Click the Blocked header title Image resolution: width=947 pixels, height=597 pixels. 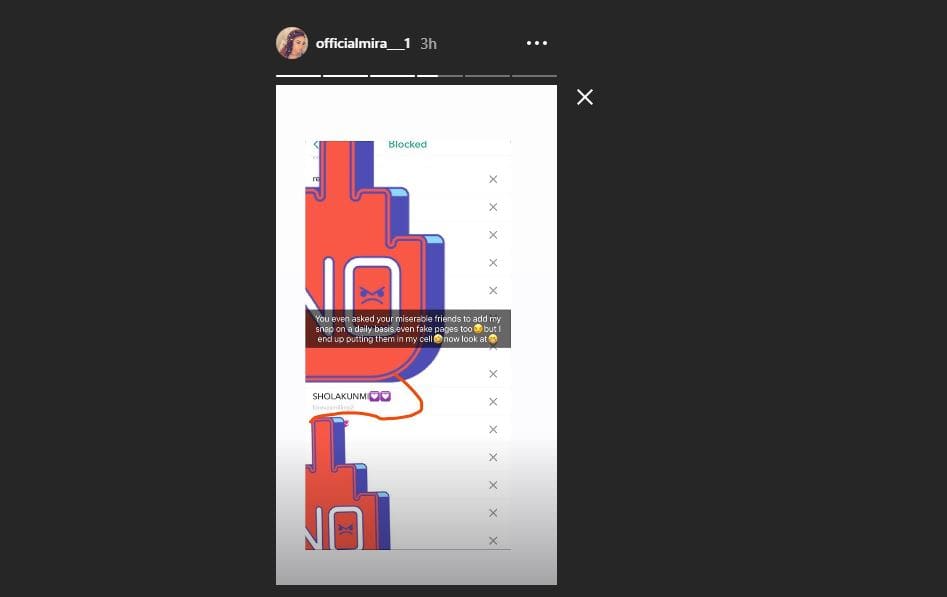tap(408, 144)
